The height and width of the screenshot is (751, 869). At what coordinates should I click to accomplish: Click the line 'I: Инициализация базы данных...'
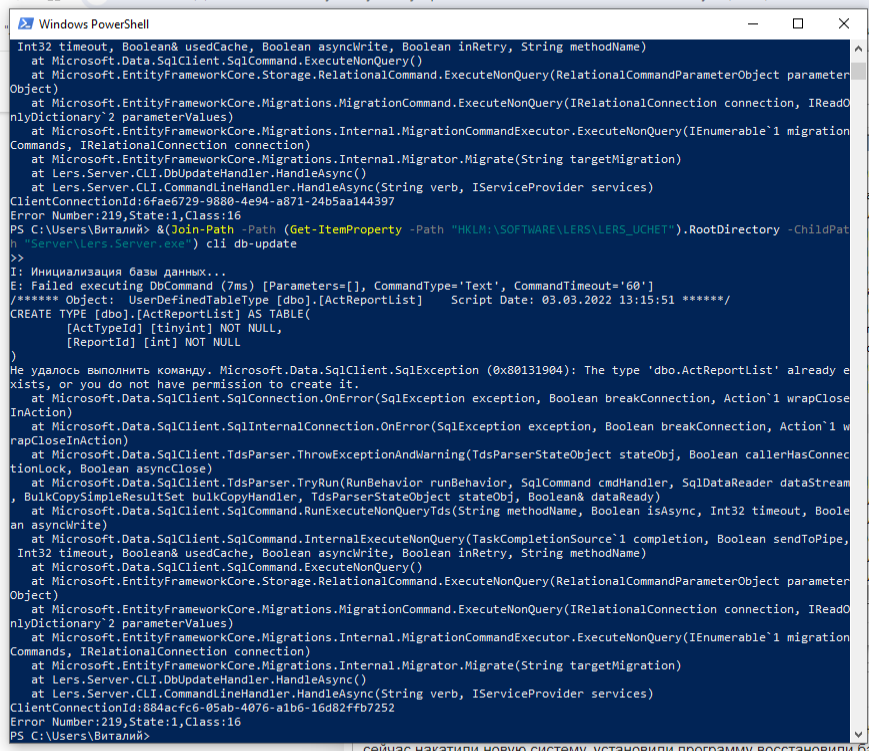[x=118, y=272]
